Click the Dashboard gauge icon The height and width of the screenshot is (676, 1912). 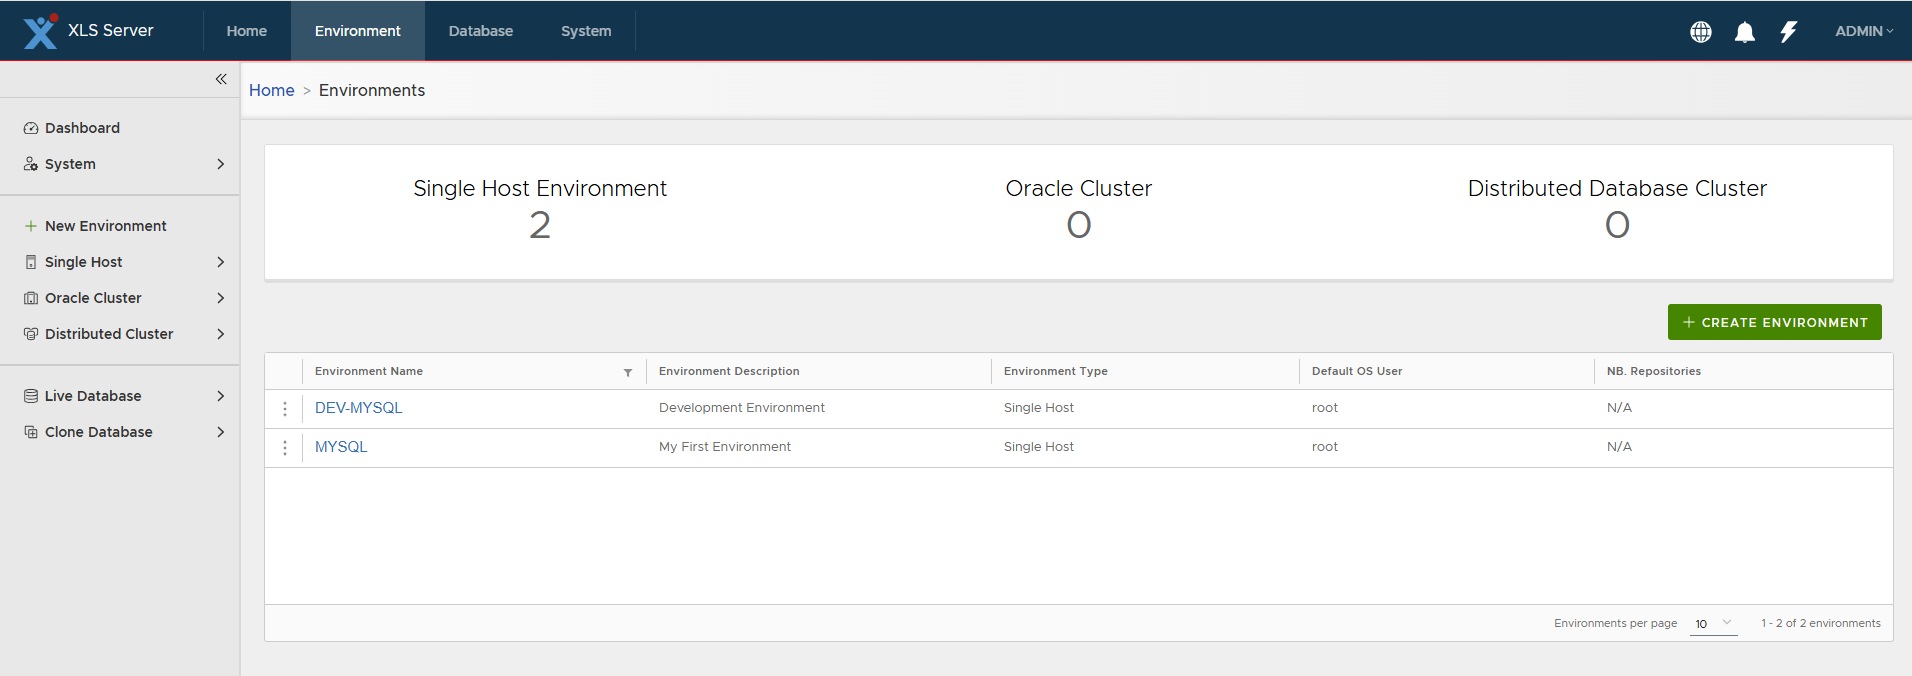pos(31,128)
